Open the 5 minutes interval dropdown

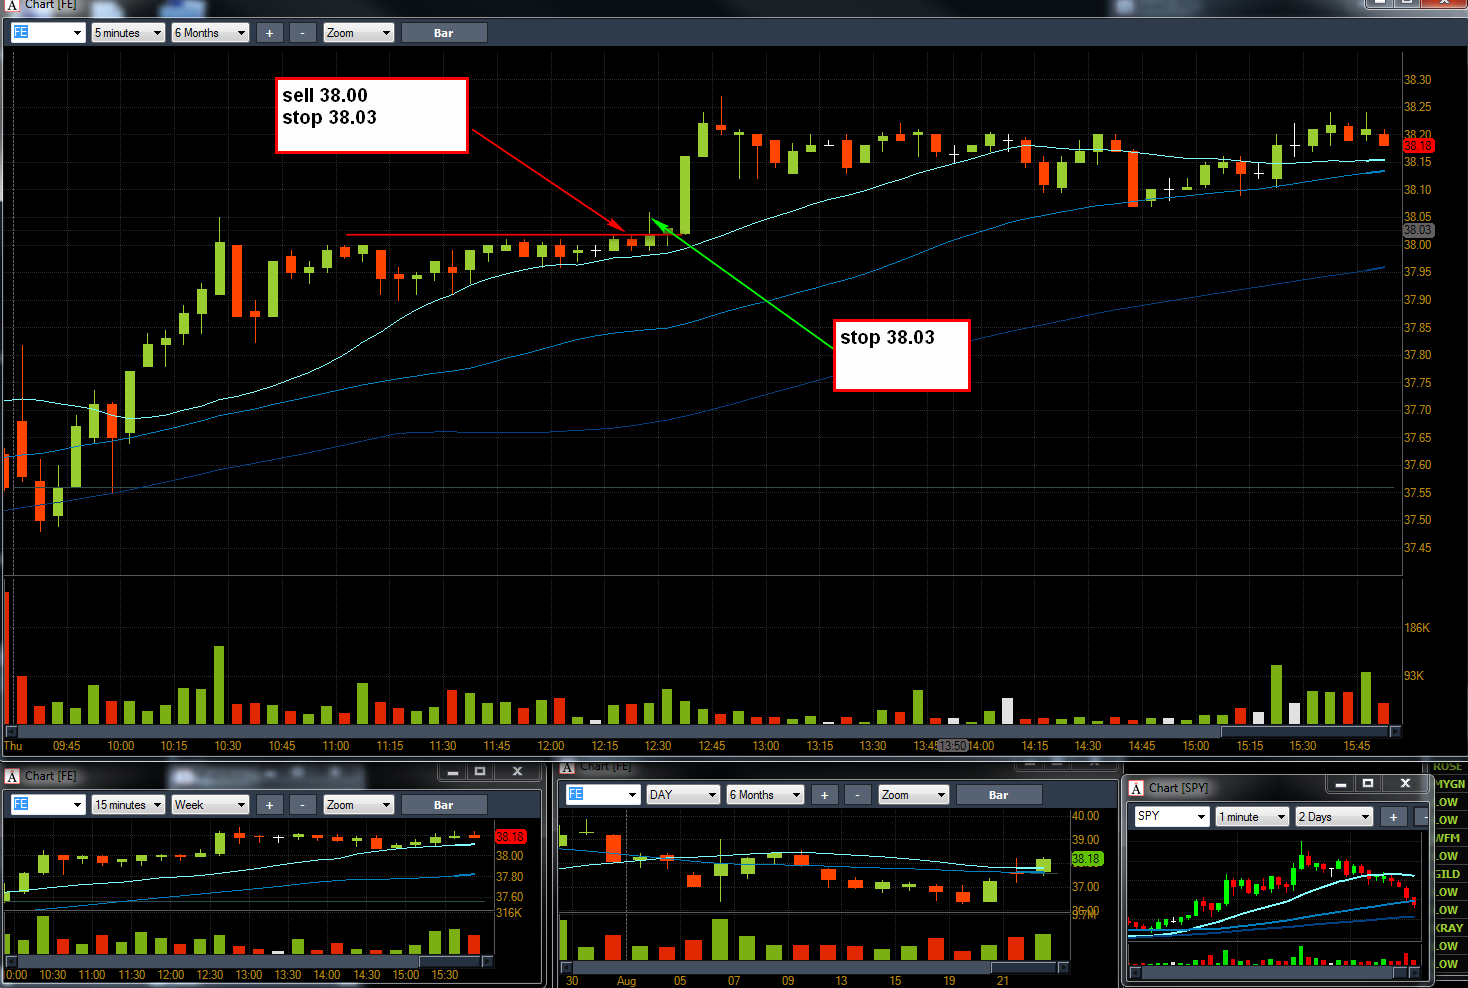(x=128, y=33)
